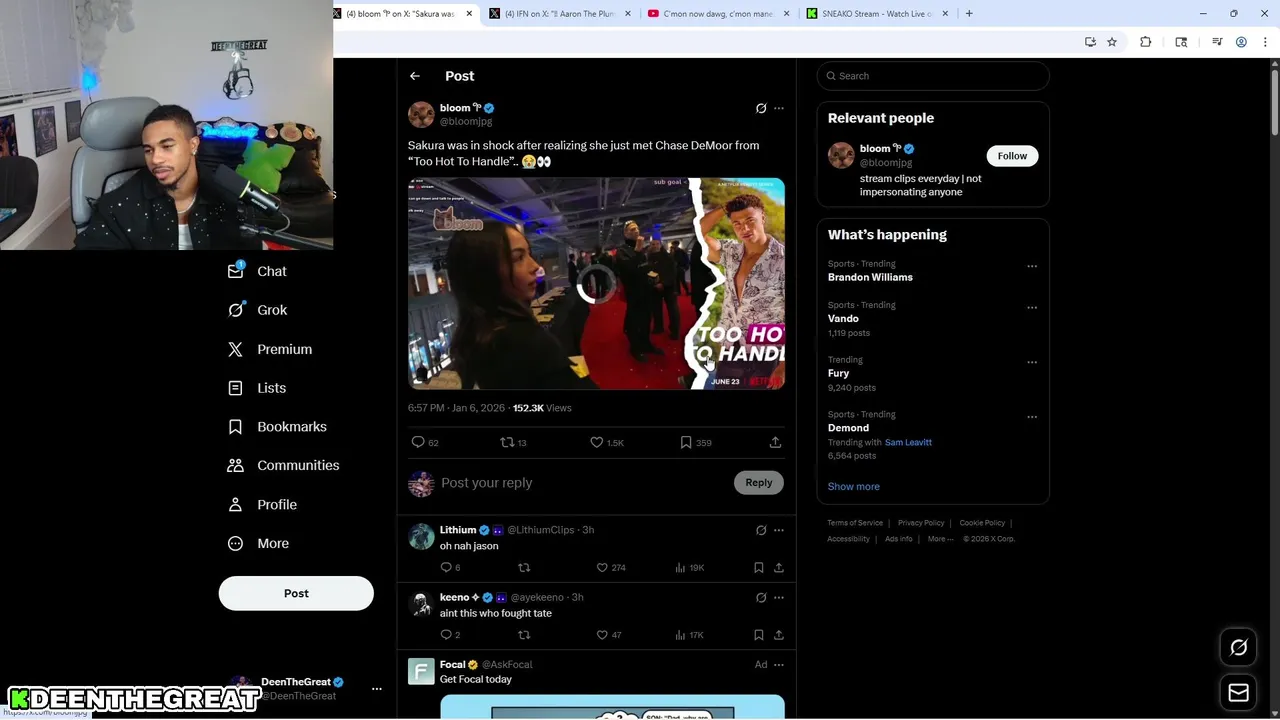
Task: Expand the More sidebar menu
Action: click(x=258, y=543)
